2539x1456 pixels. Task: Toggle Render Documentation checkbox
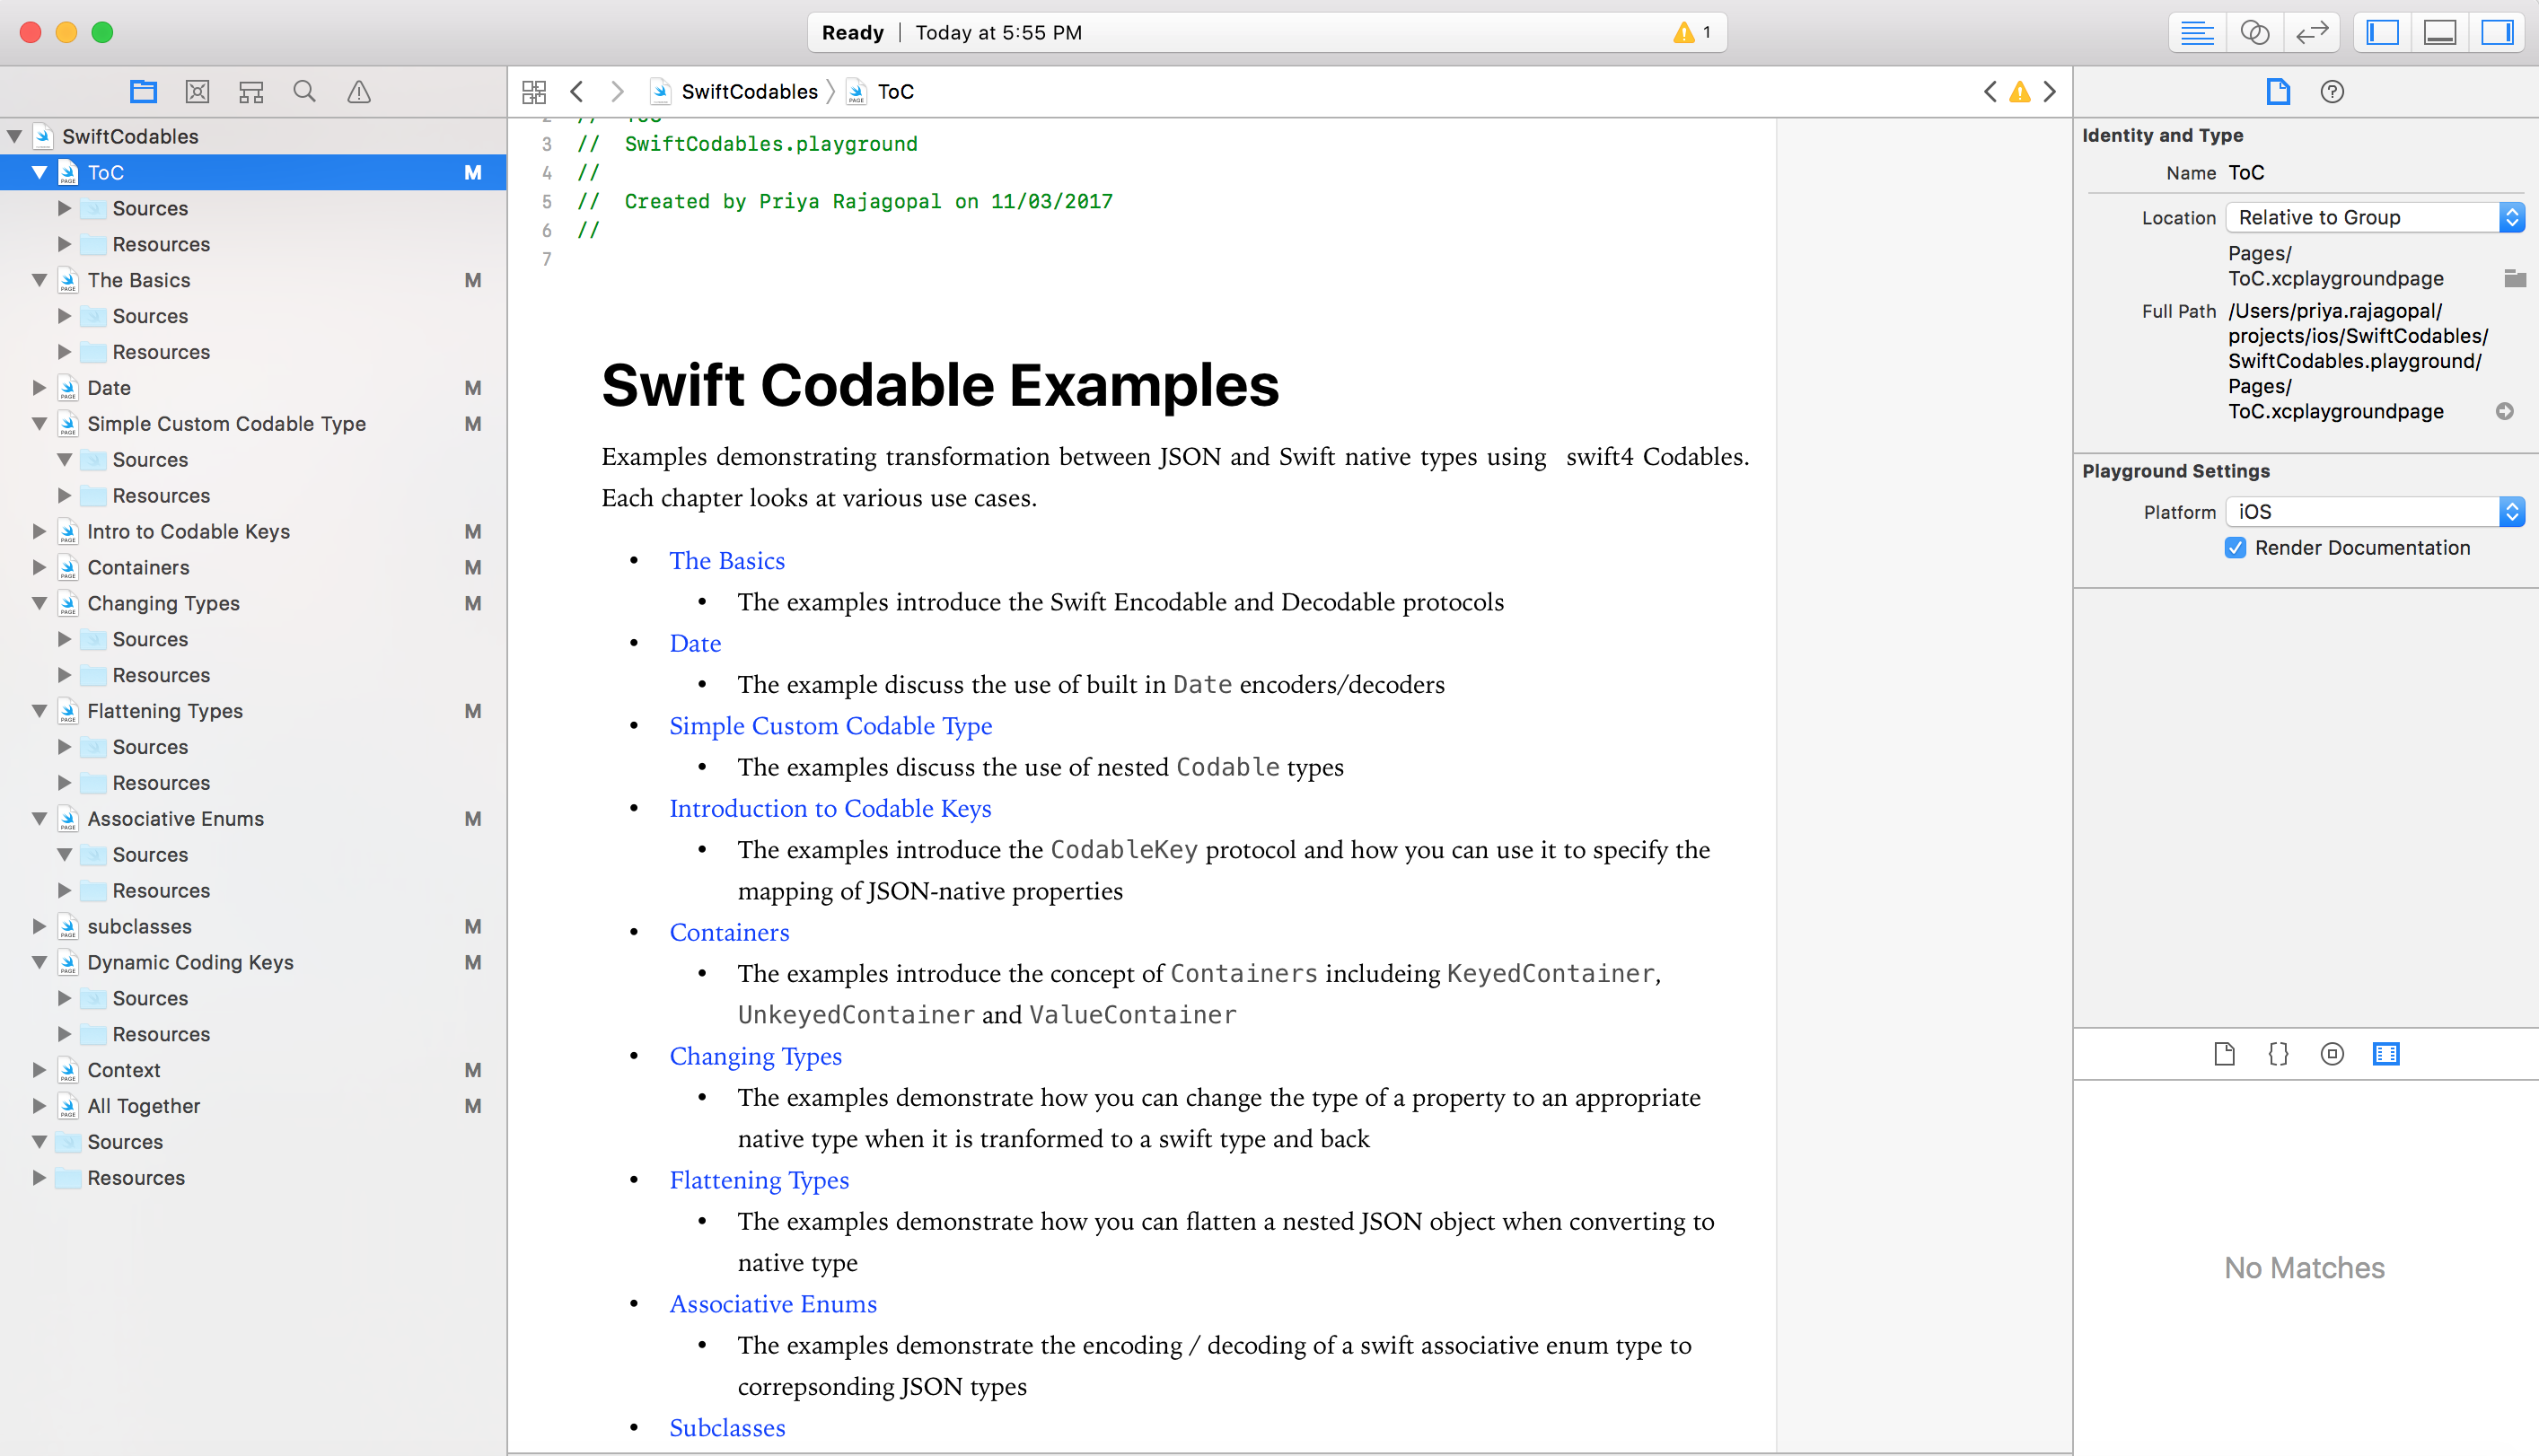tap(2236, 548)
